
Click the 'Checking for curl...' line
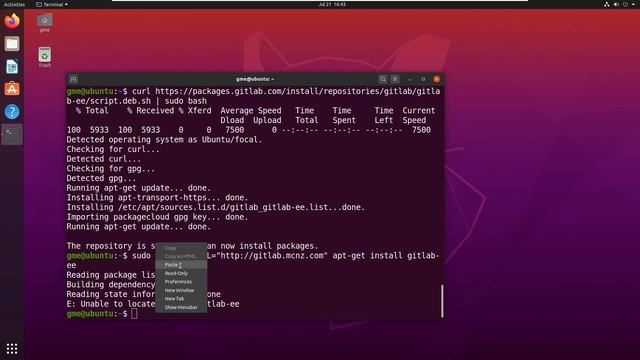pyautogui.click(x=113, y=149)
